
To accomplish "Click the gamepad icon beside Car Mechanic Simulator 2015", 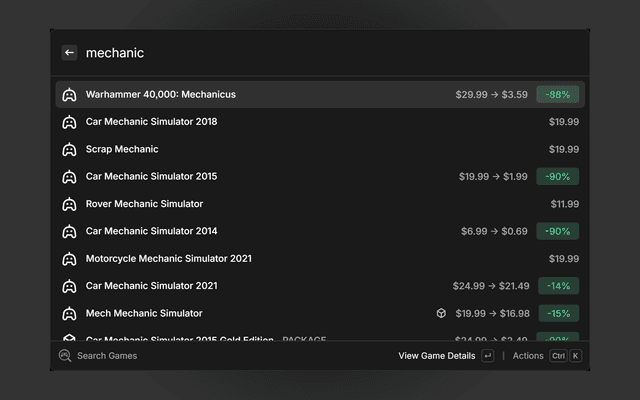I will click(69, 177).
